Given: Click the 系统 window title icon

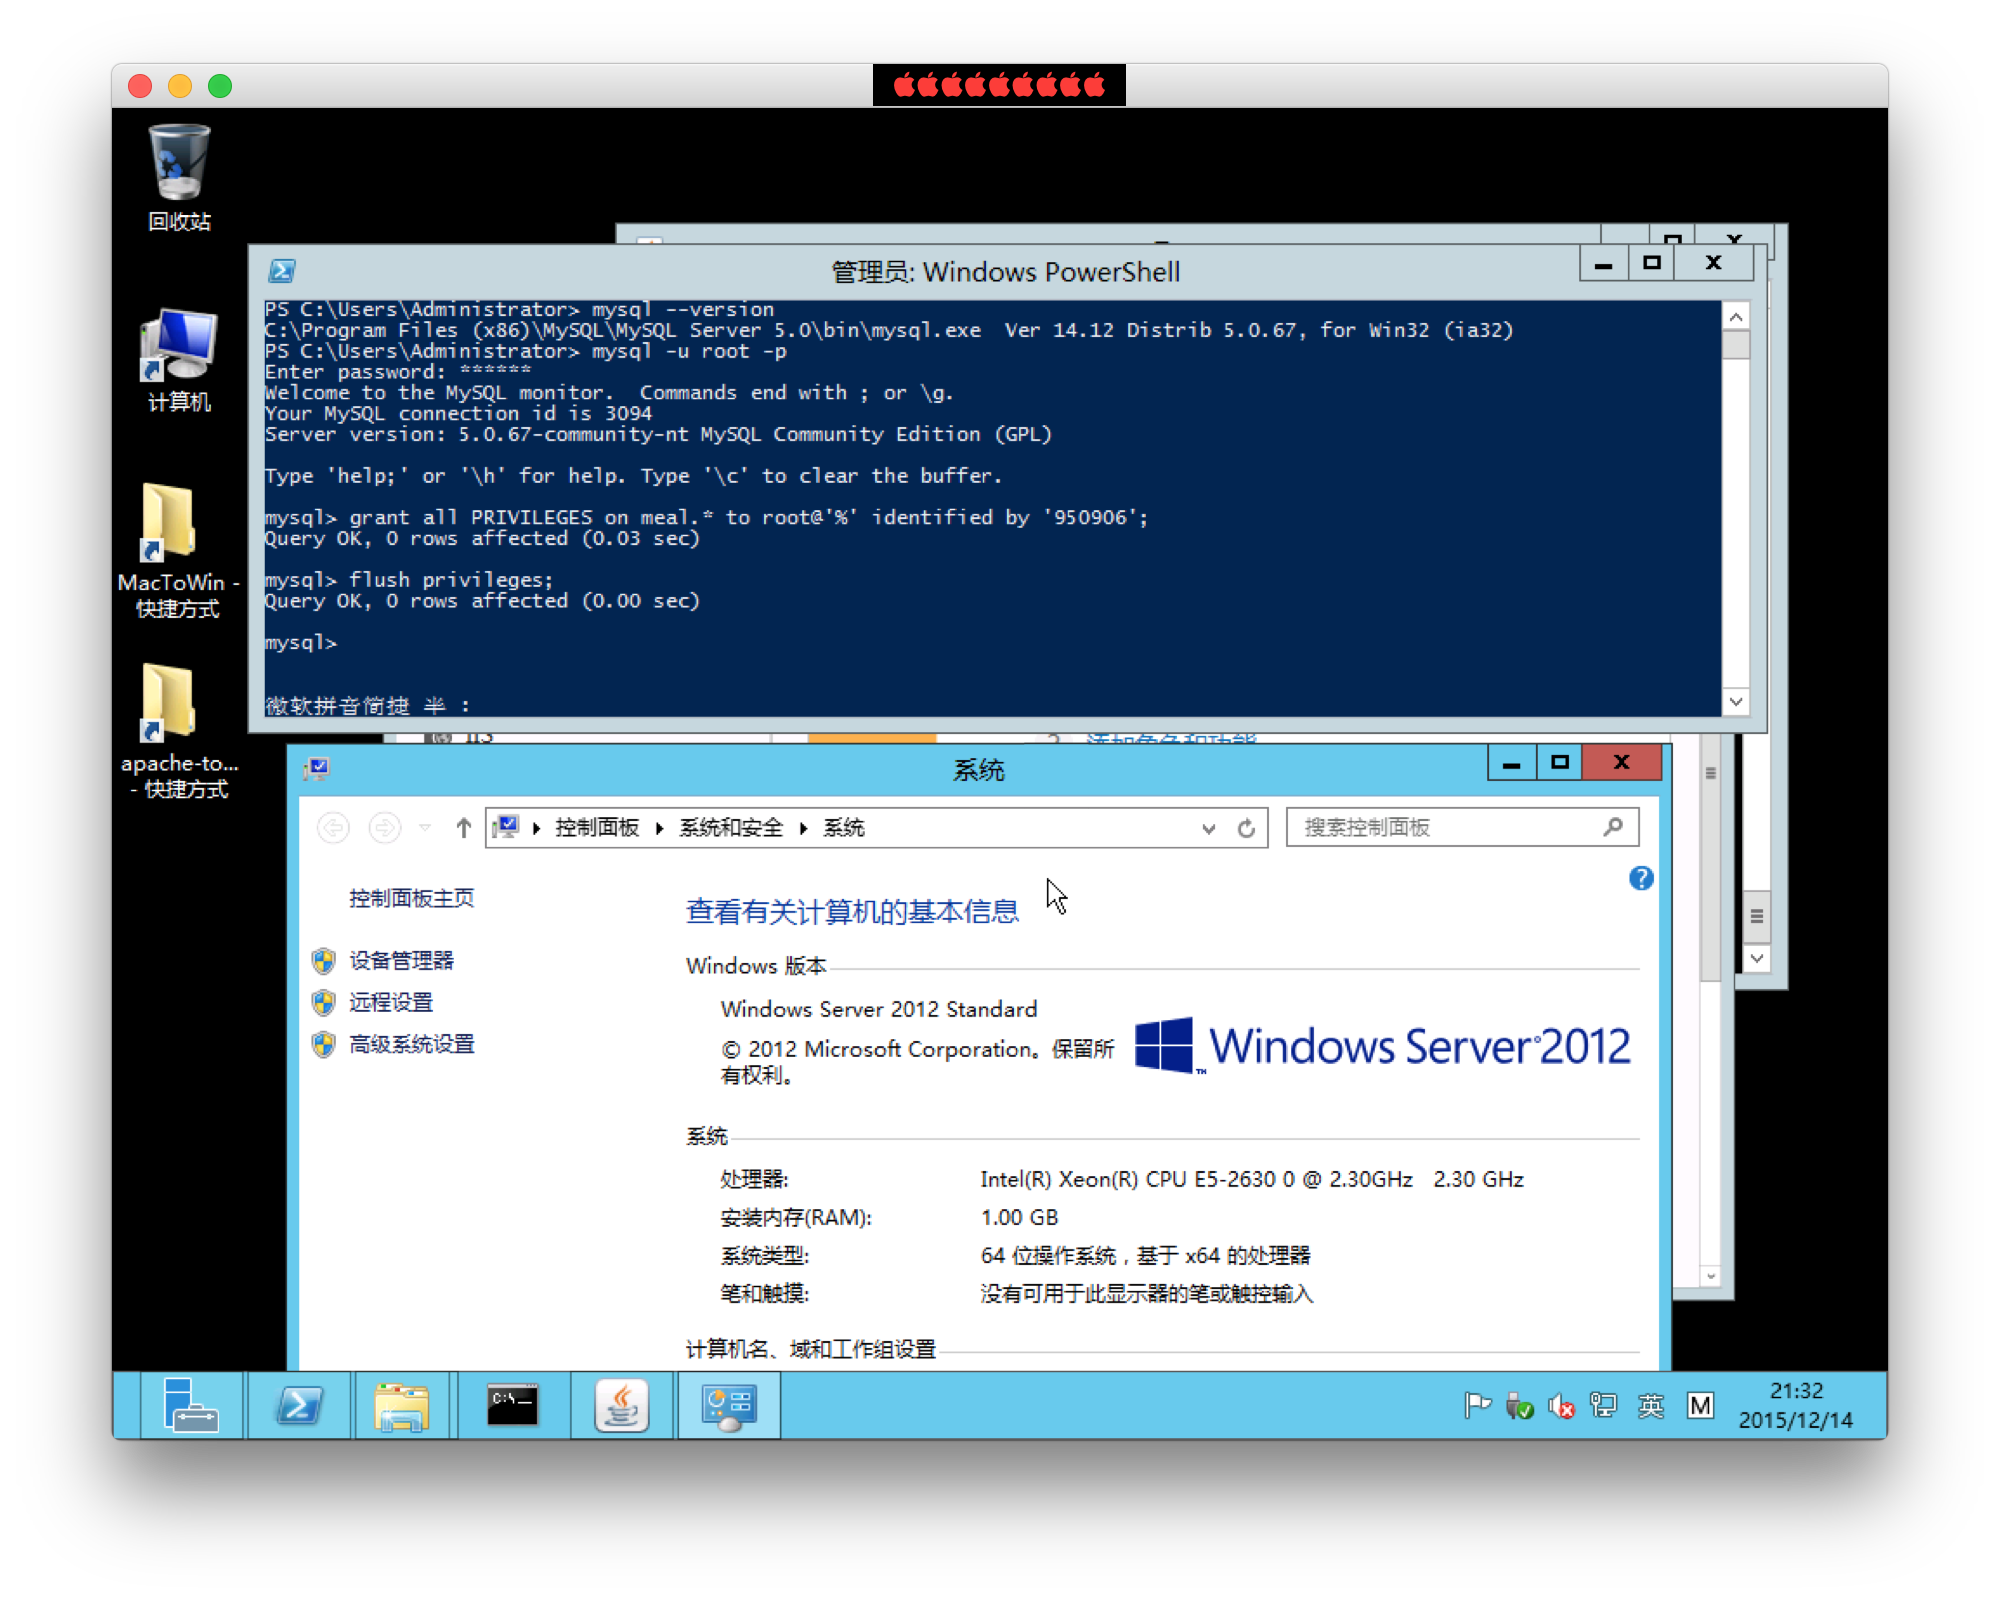Looking at the screenshot, I should pos(318,768).
